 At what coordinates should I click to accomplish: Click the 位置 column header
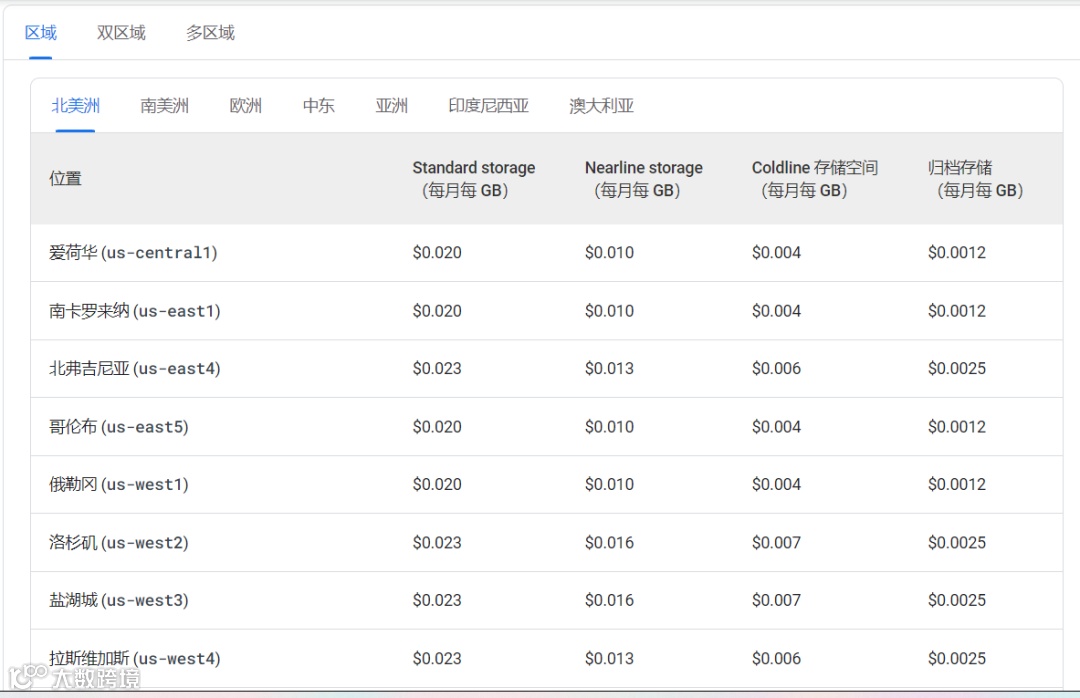click(66, 179)
